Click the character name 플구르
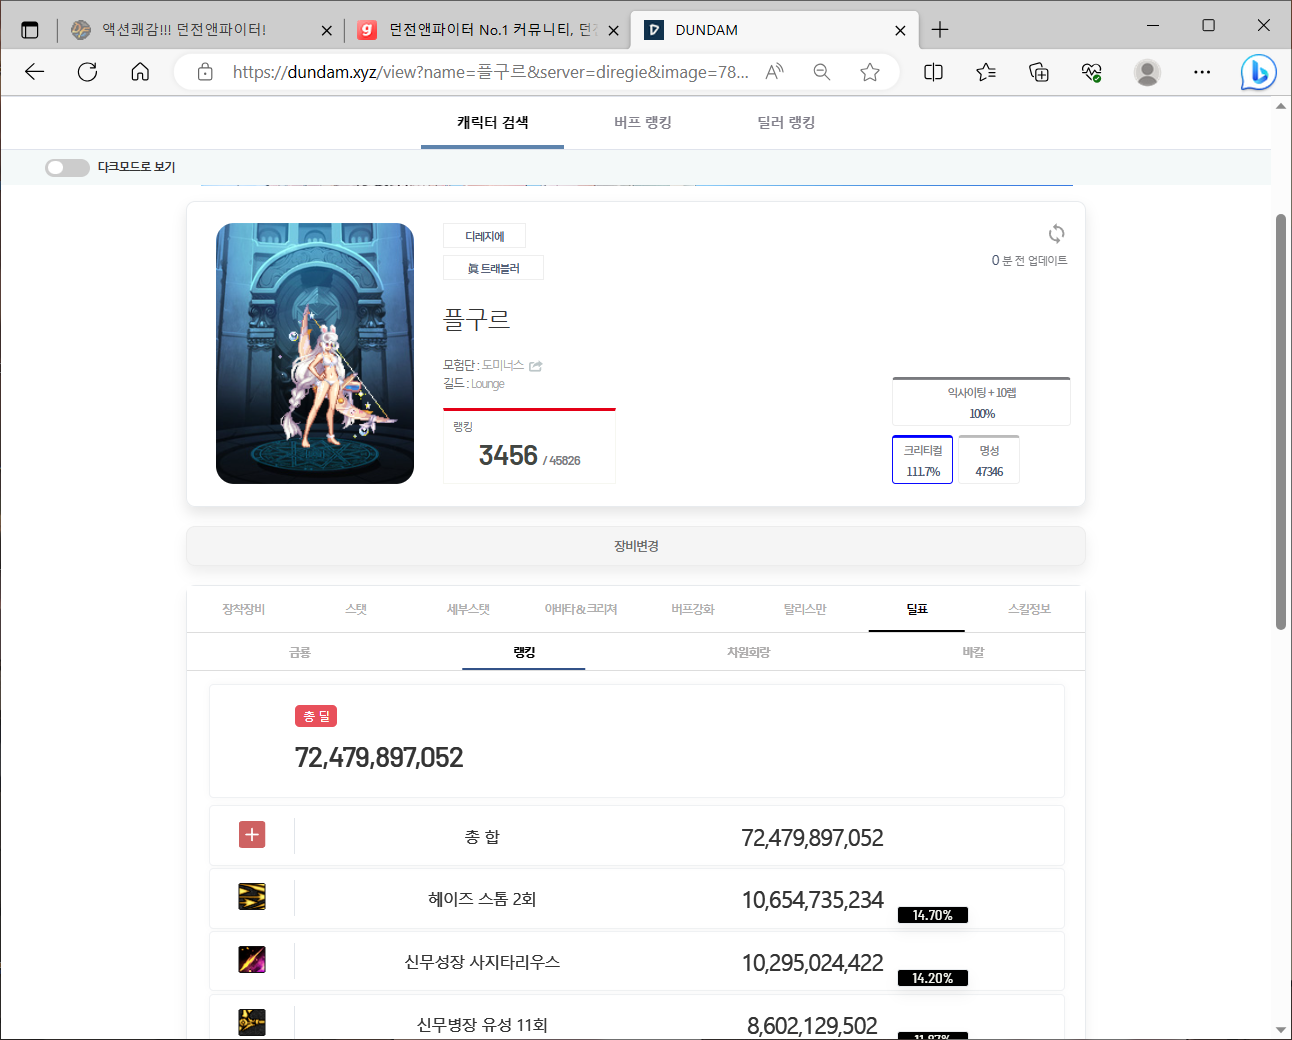Viewport: 1292px width, 1040px height. (477, 320)
